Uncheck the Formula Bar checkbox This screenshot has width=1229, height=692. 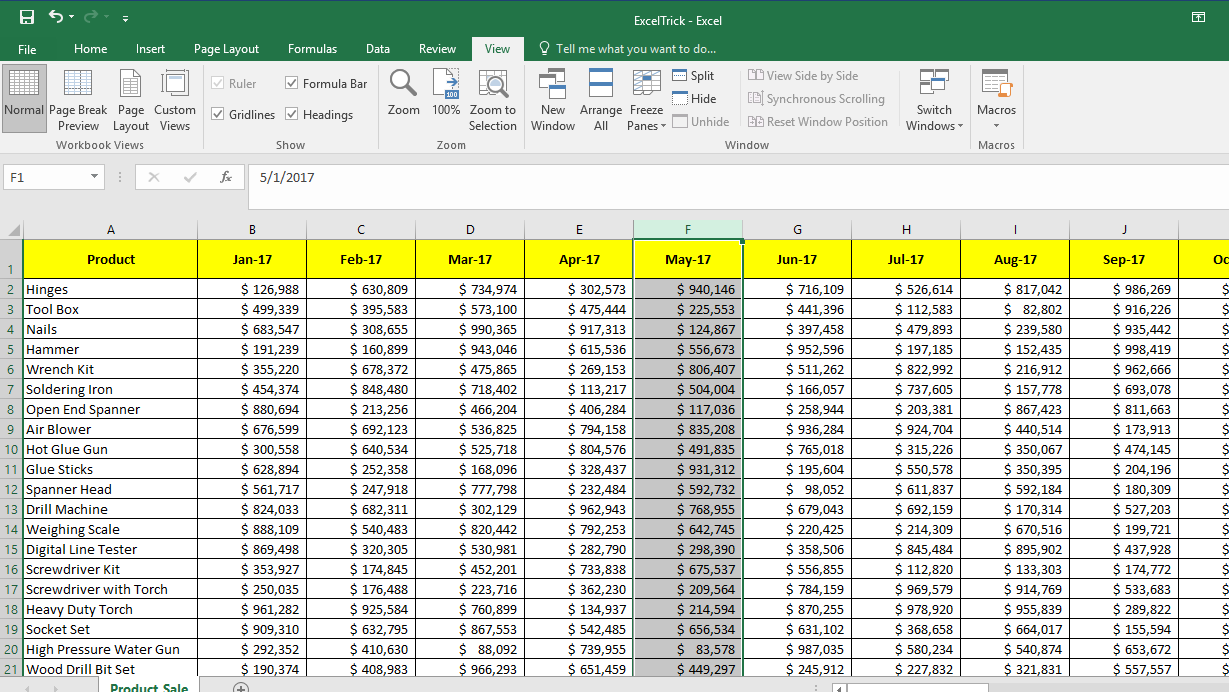pos(292,84)
